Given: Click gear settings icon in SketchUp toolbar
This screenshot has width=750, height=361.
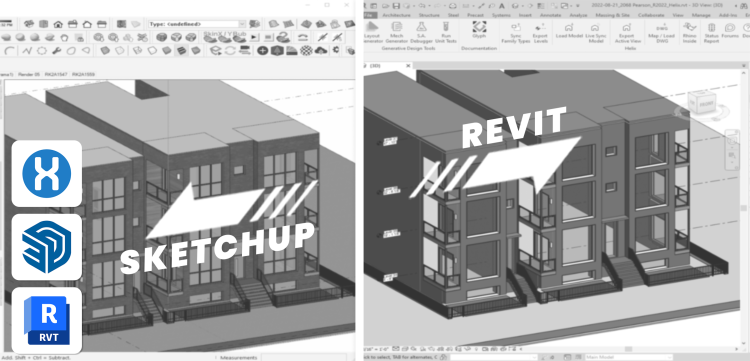Looking at the screenshot, I should pyautogui.click(x=336, y=50).
